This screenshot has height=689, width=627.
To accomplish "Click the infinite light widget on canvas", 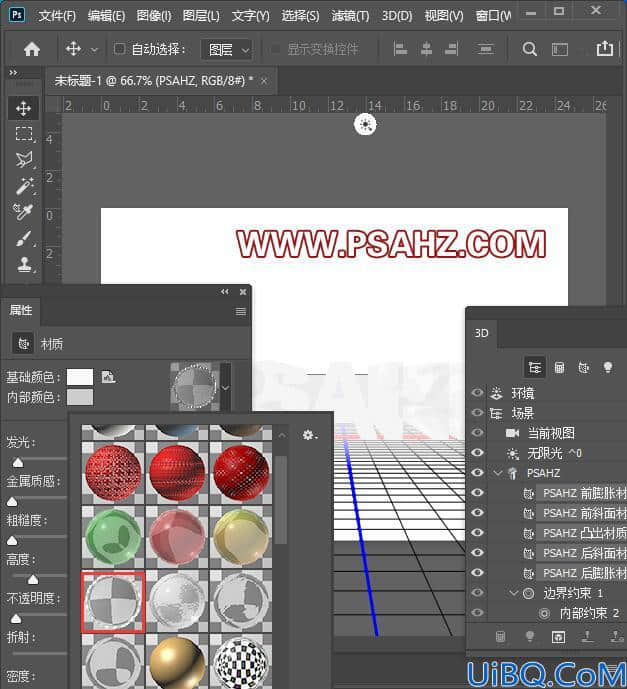I will tap(365, 124).
